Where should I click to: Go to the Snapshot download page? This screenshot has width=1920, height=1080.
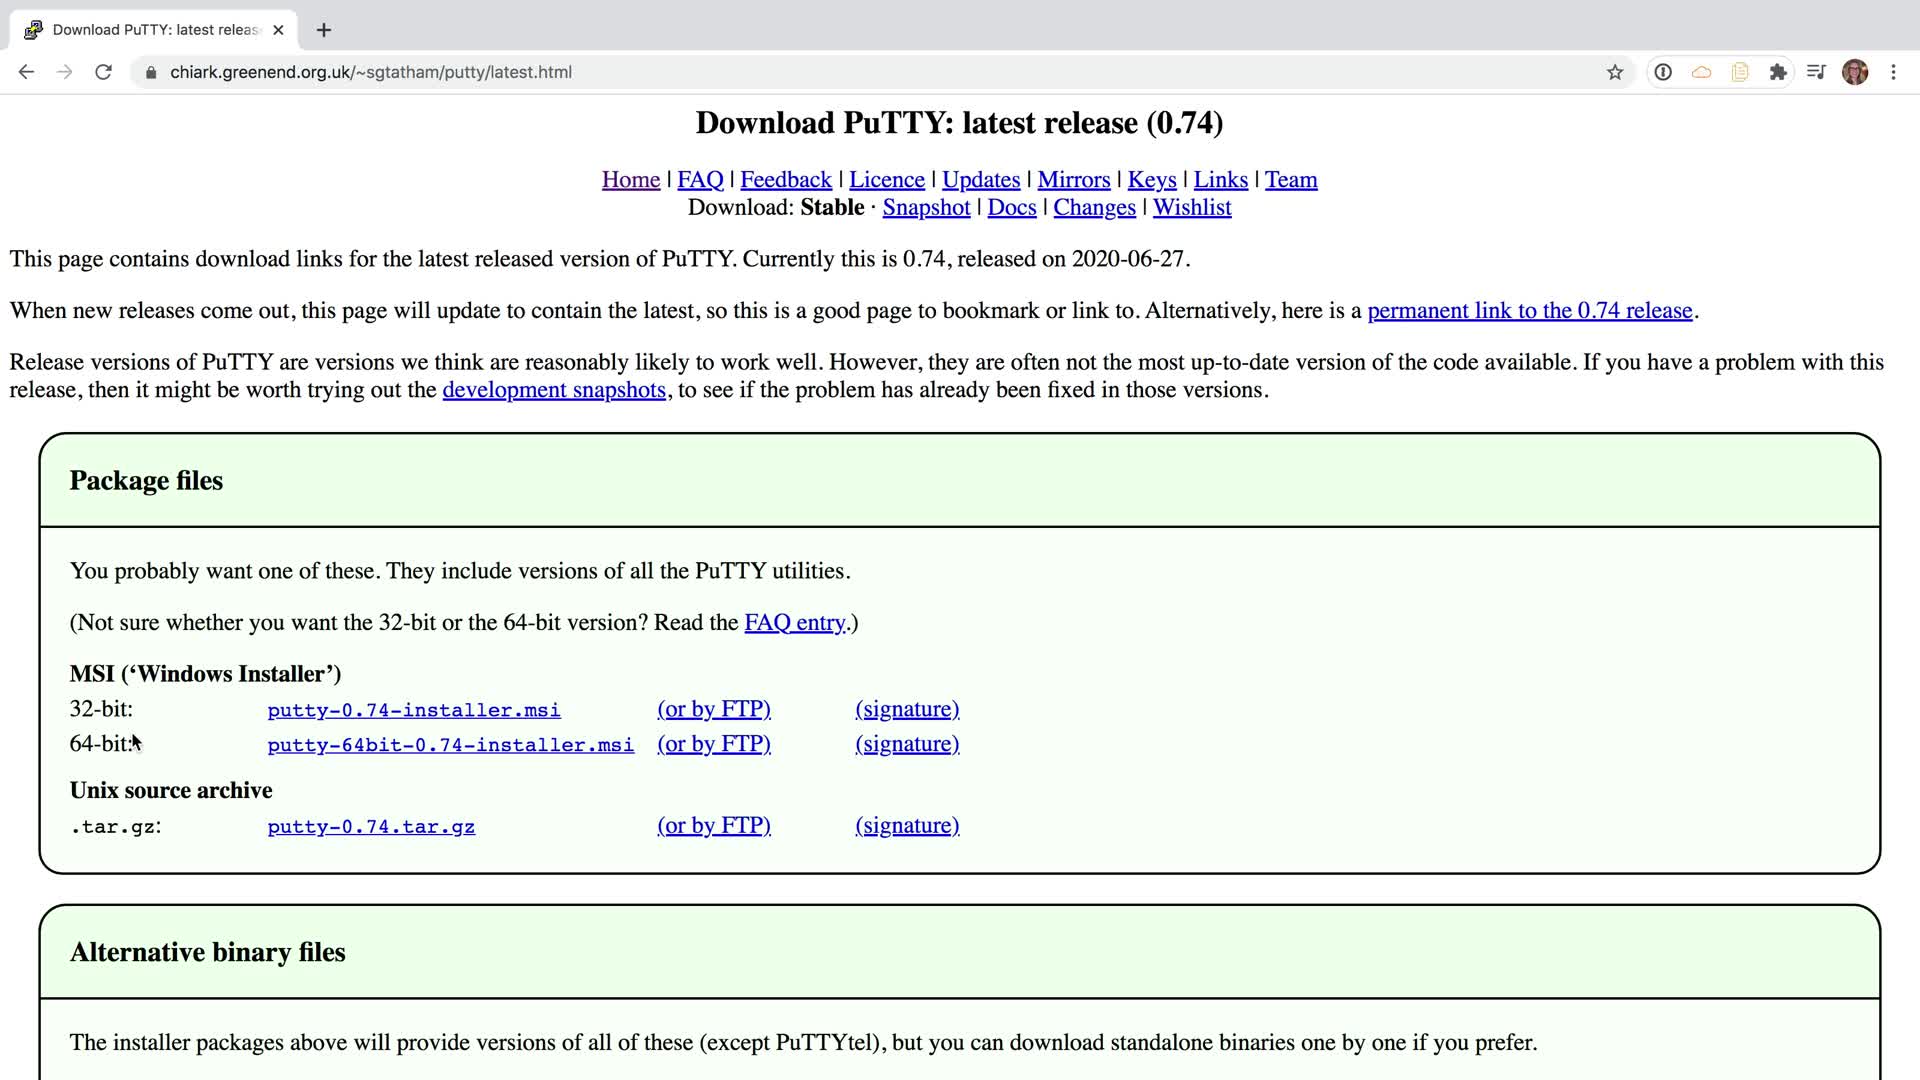pyautogui.click(x=926, y=208)
